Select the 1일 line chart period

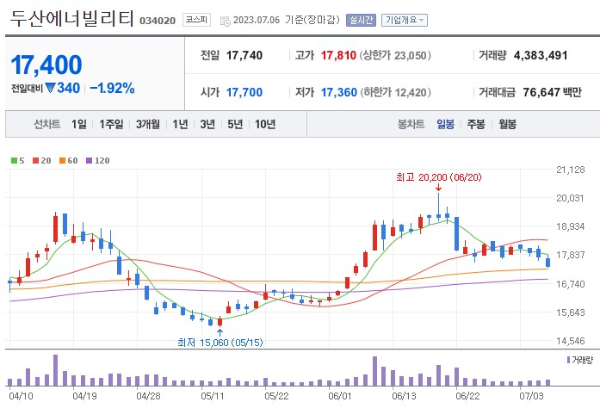(79, 124)
